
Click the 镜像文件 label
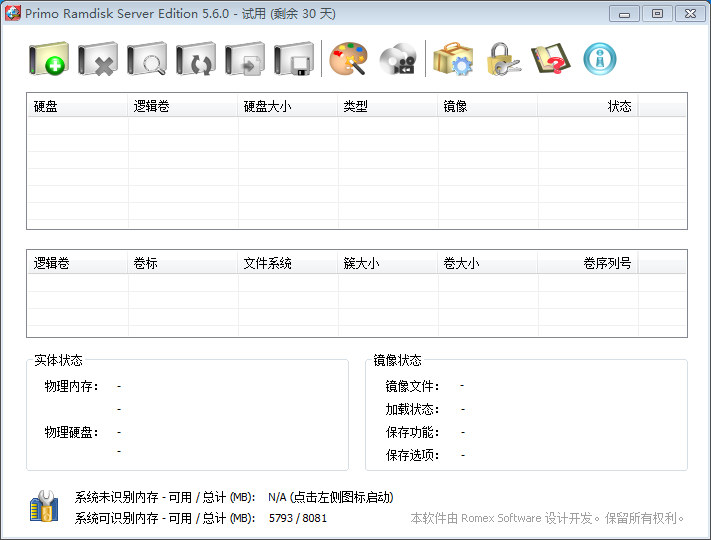click(412, 386)
